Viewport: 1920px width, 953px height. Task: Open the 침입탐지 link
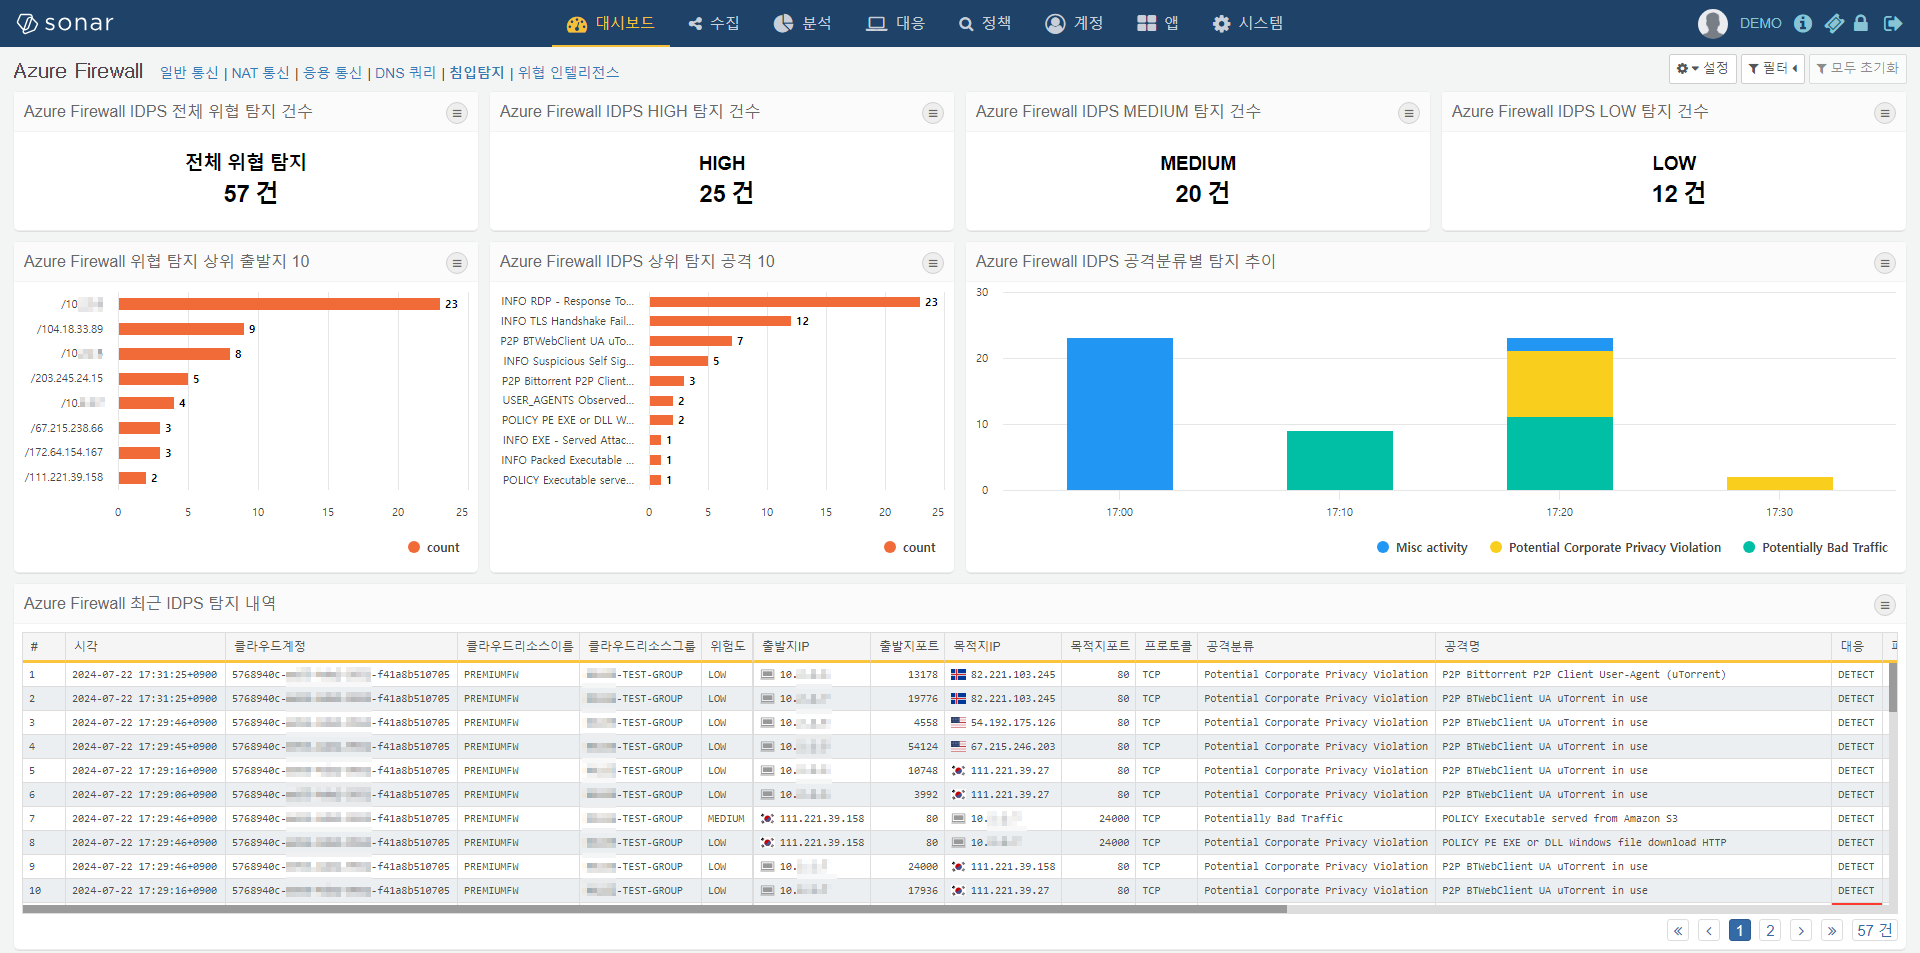tap(477, 72)
